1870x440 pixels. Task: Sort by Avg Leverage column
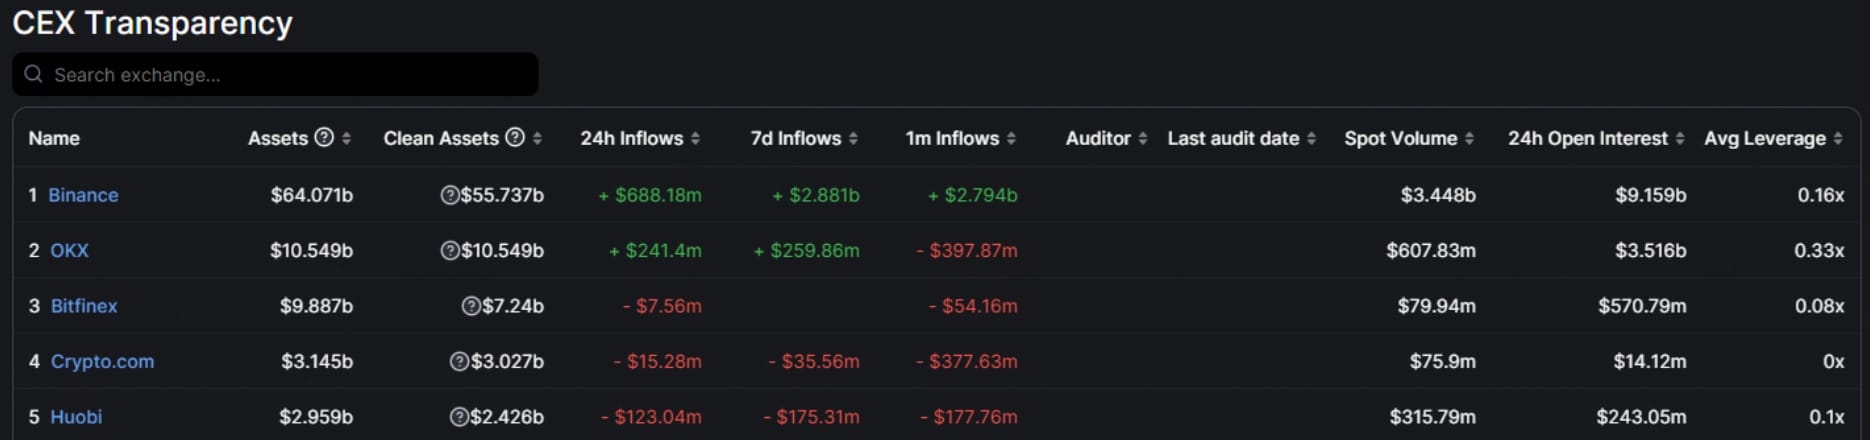tap(1838, 138)
